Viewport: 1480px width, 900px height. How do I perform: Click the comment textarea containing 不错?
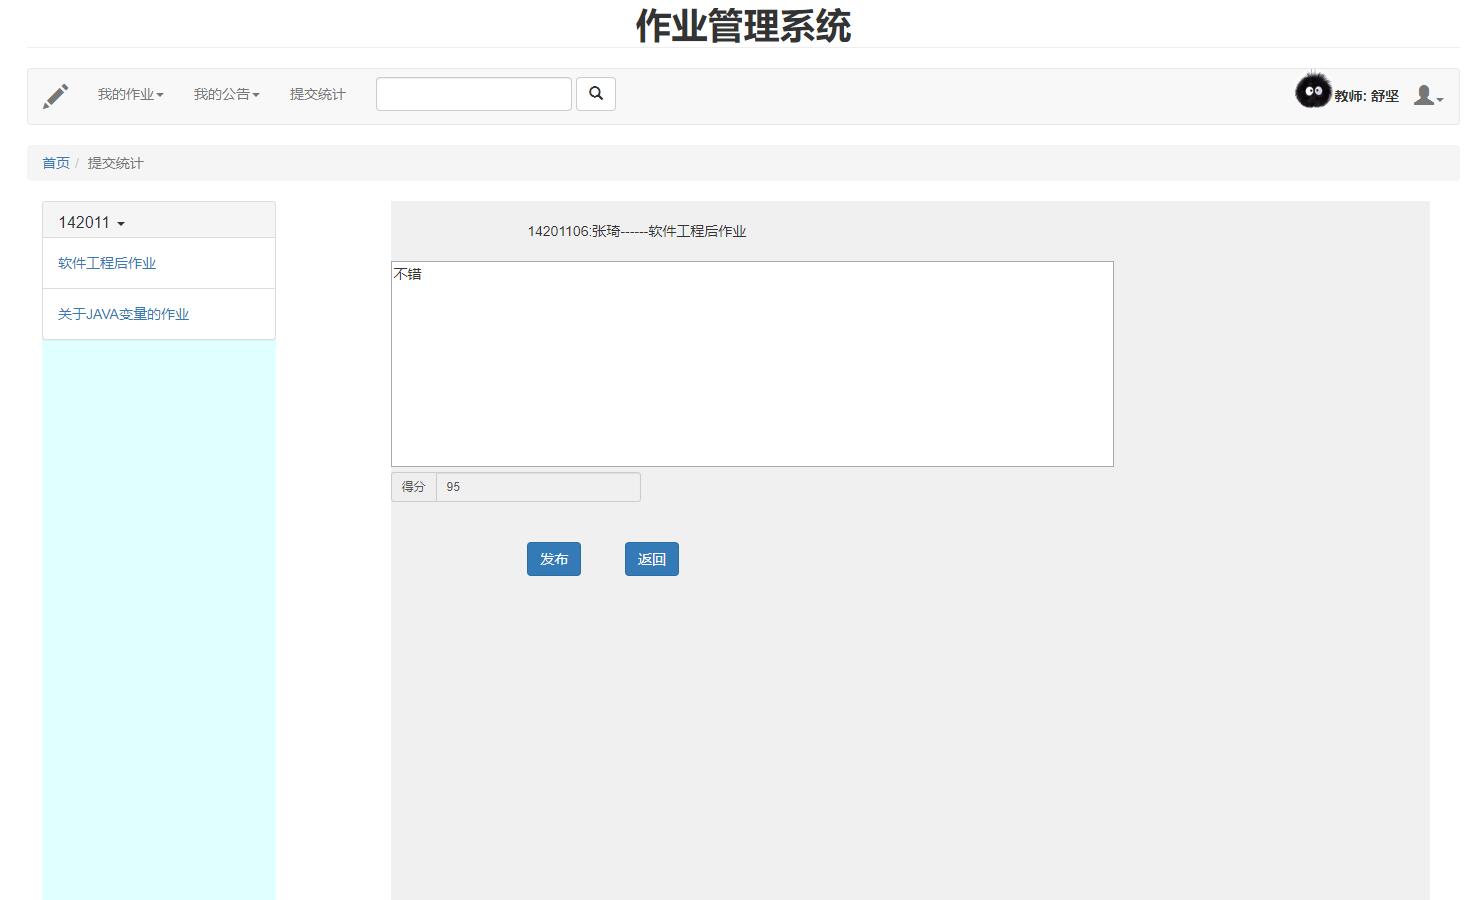coord(751,363)
